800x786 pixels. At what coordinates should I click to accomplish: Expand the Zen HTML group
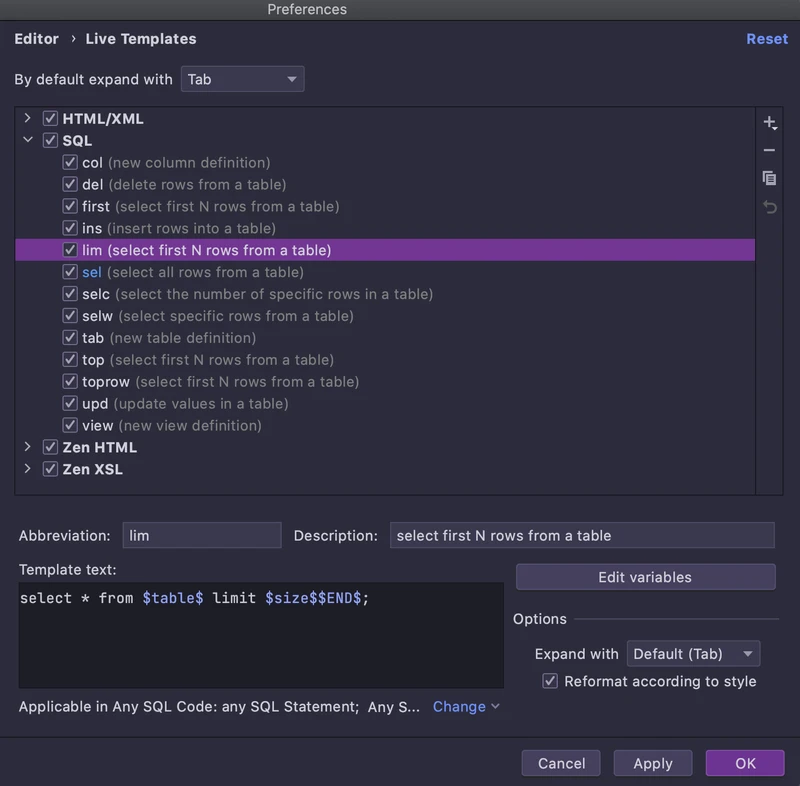point(28,447)
